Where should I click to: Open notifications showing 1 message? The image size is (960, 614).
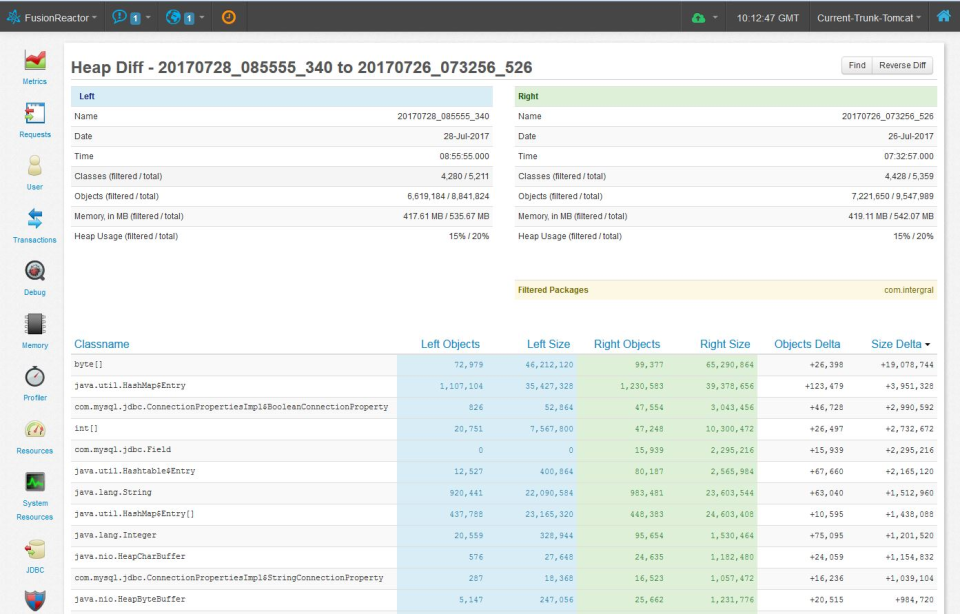click(127, 16)
